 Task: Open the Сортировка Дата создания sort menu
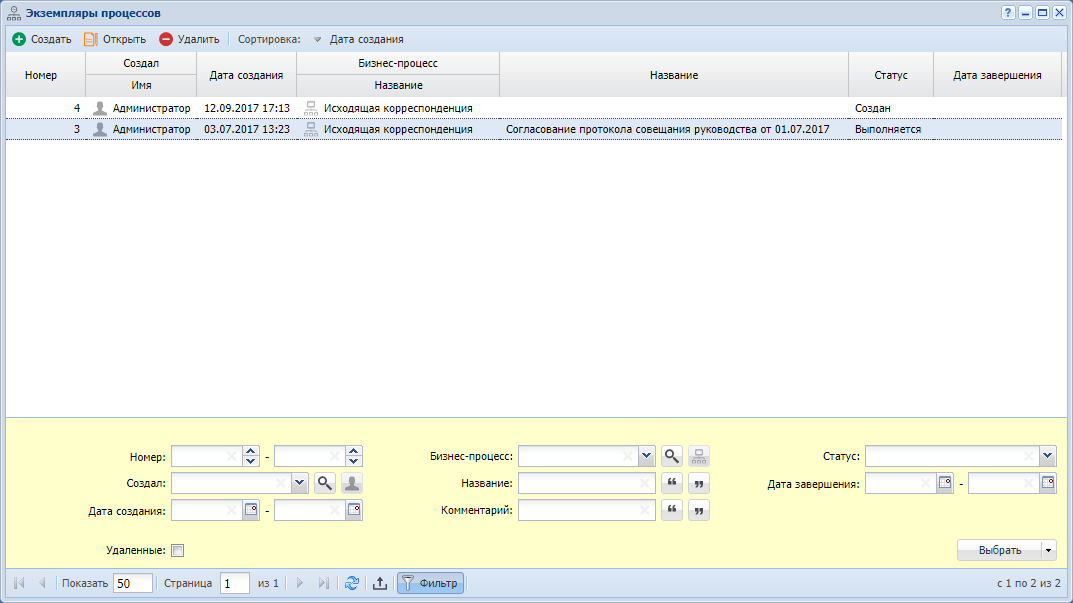click(x=359, y=39)
